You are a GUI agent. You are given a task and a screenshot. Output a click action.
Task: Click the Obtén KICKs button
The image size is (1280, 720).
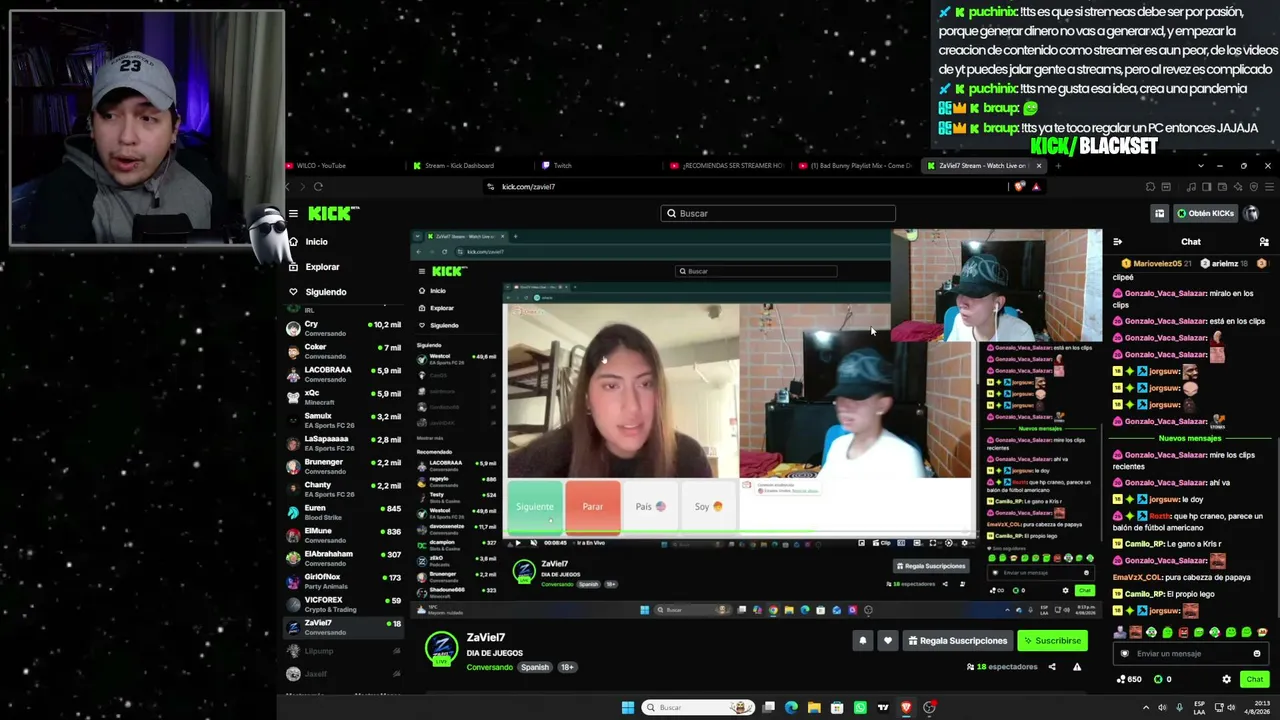(1205, 213)
